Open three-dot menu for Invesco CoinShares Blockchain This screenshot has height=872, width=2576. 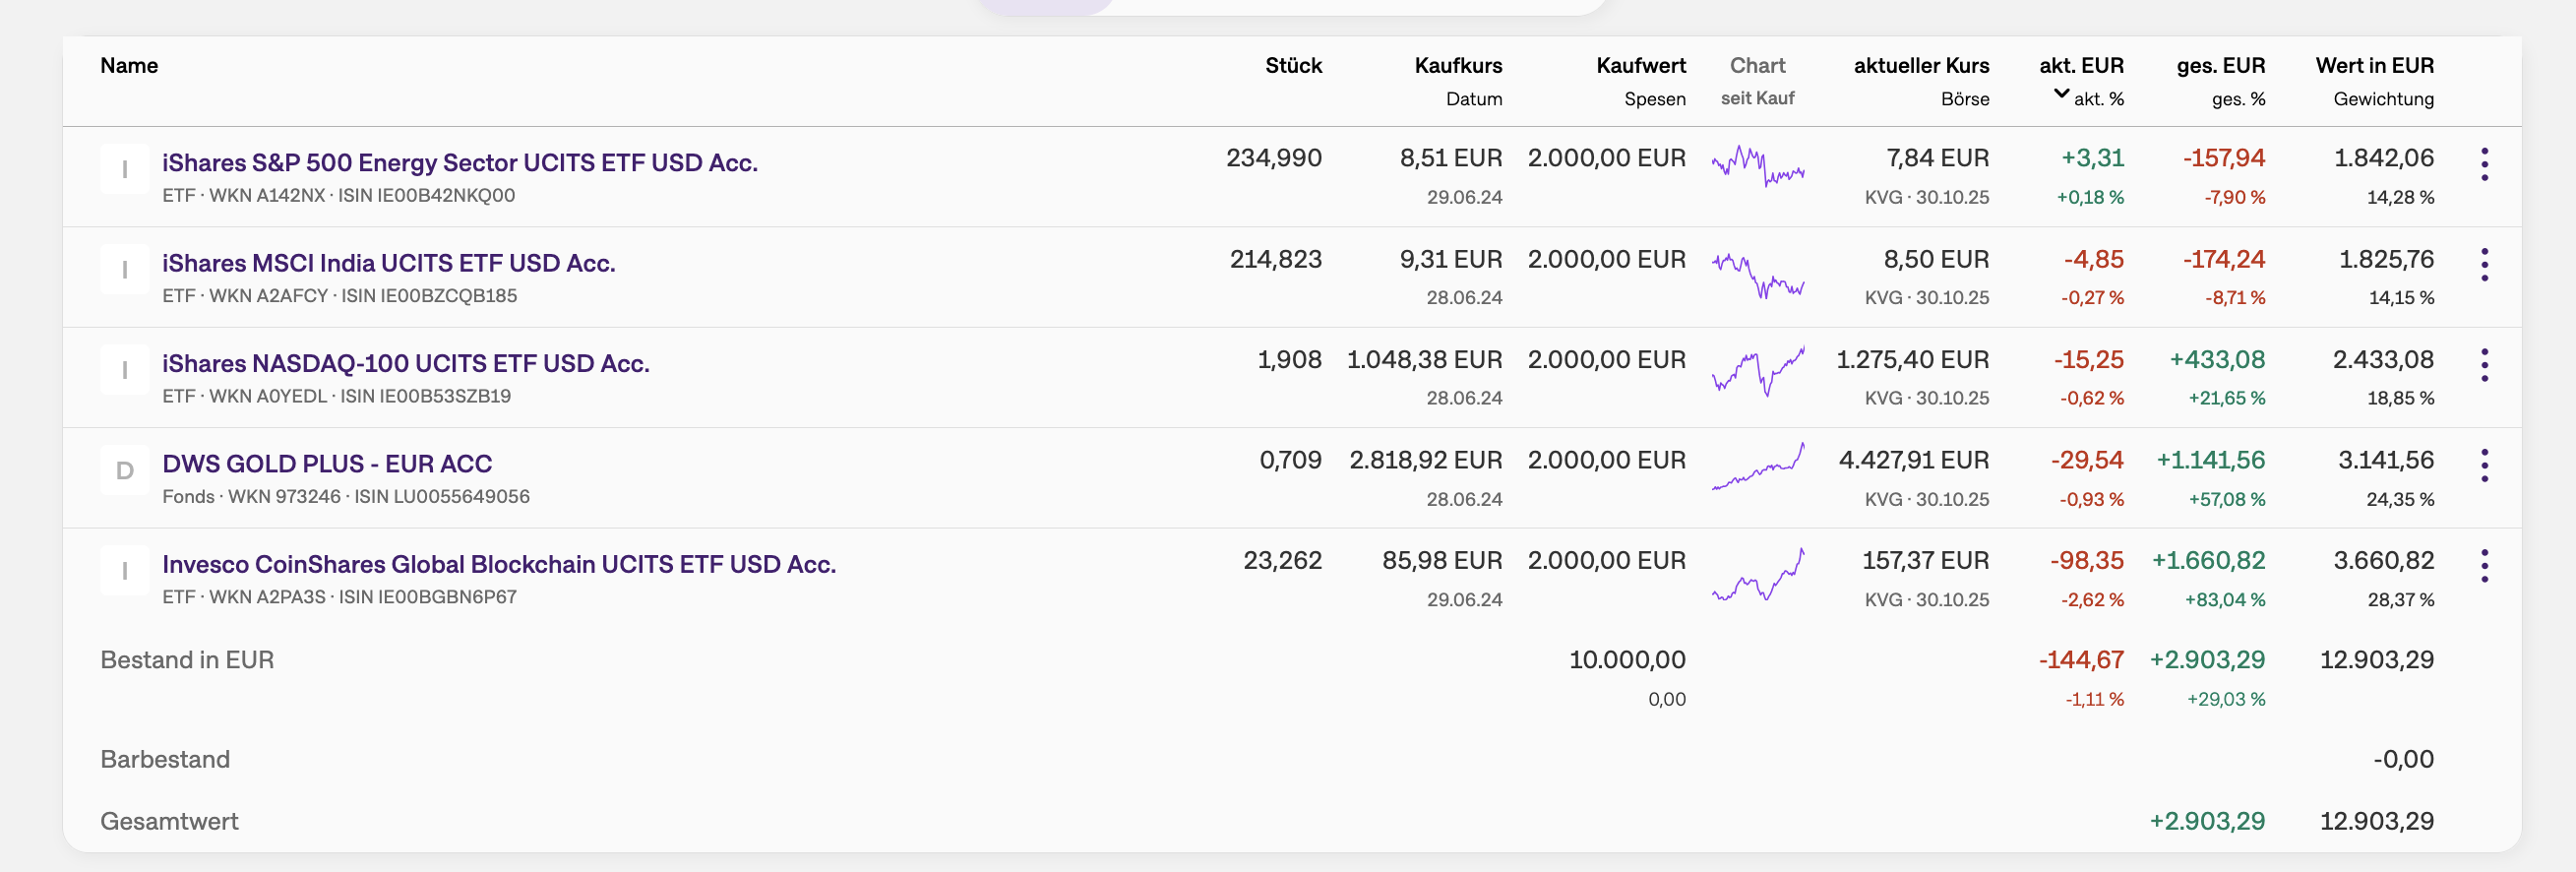coord(2484,566)
